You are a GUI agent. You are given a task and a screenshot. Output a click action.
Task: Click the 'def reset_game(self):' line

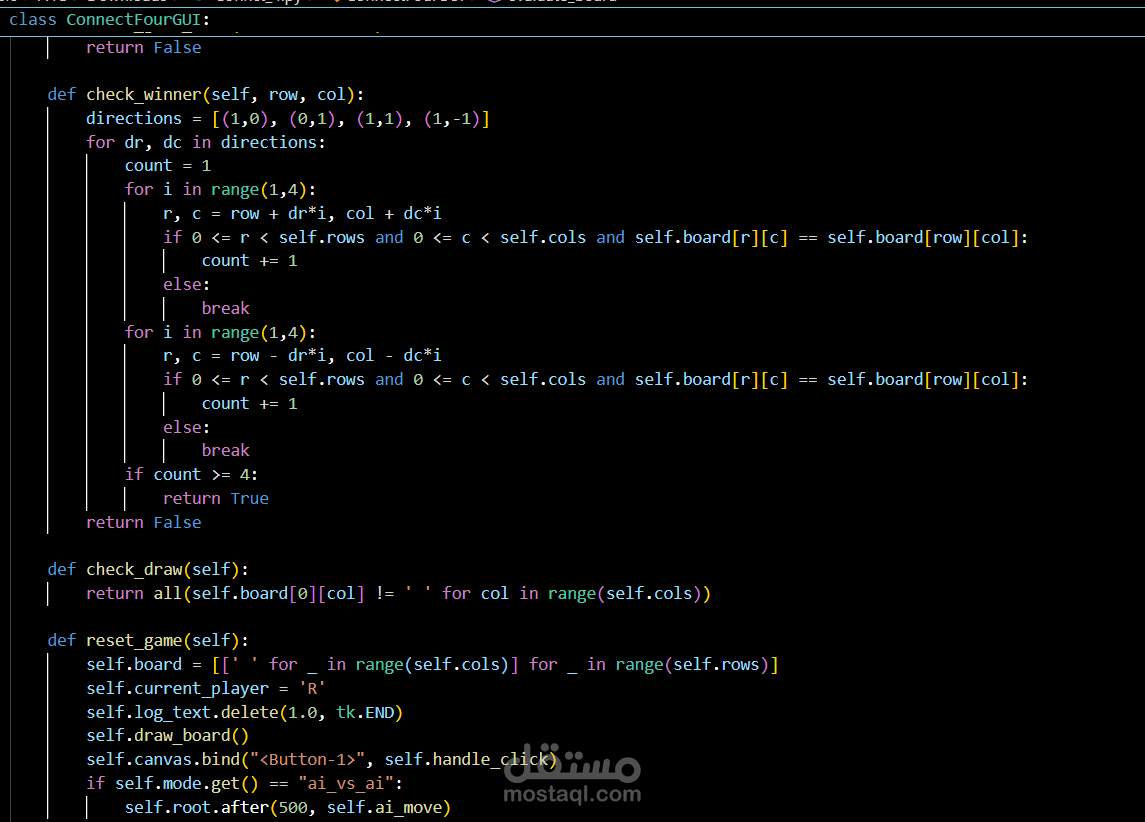[148, 640]
